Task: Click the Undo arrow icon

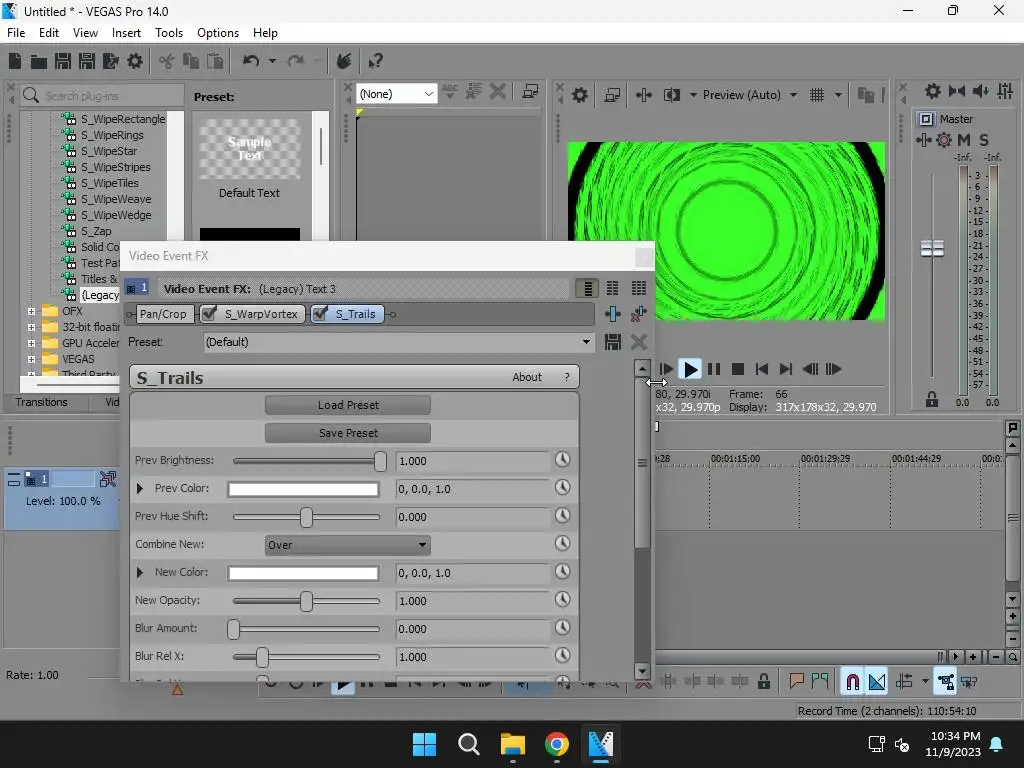Action: coord(251,61)
